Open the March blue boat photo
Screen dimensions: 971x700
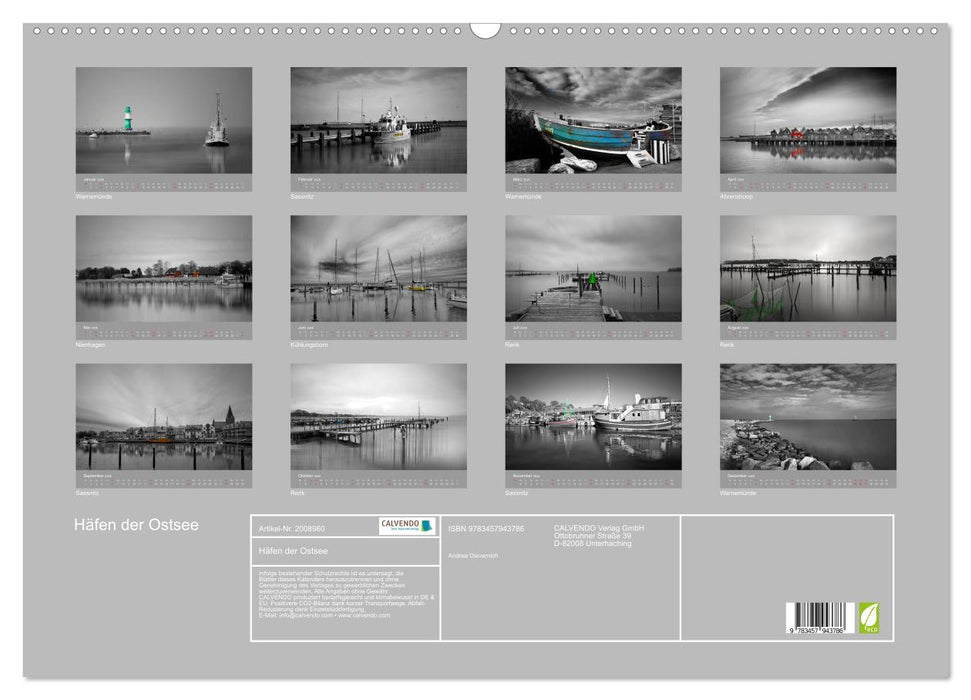pyautogui.click(x=593, y=121)
